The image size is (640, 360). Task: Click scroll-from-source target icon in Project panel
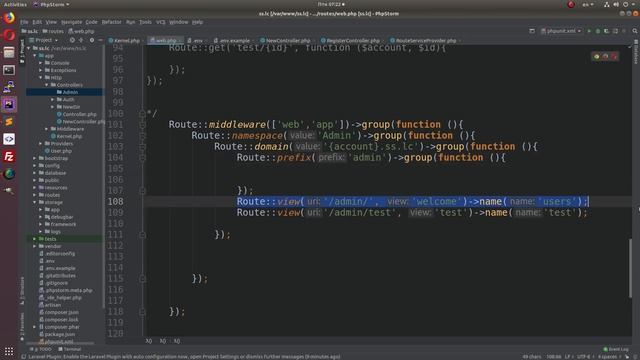72,40
